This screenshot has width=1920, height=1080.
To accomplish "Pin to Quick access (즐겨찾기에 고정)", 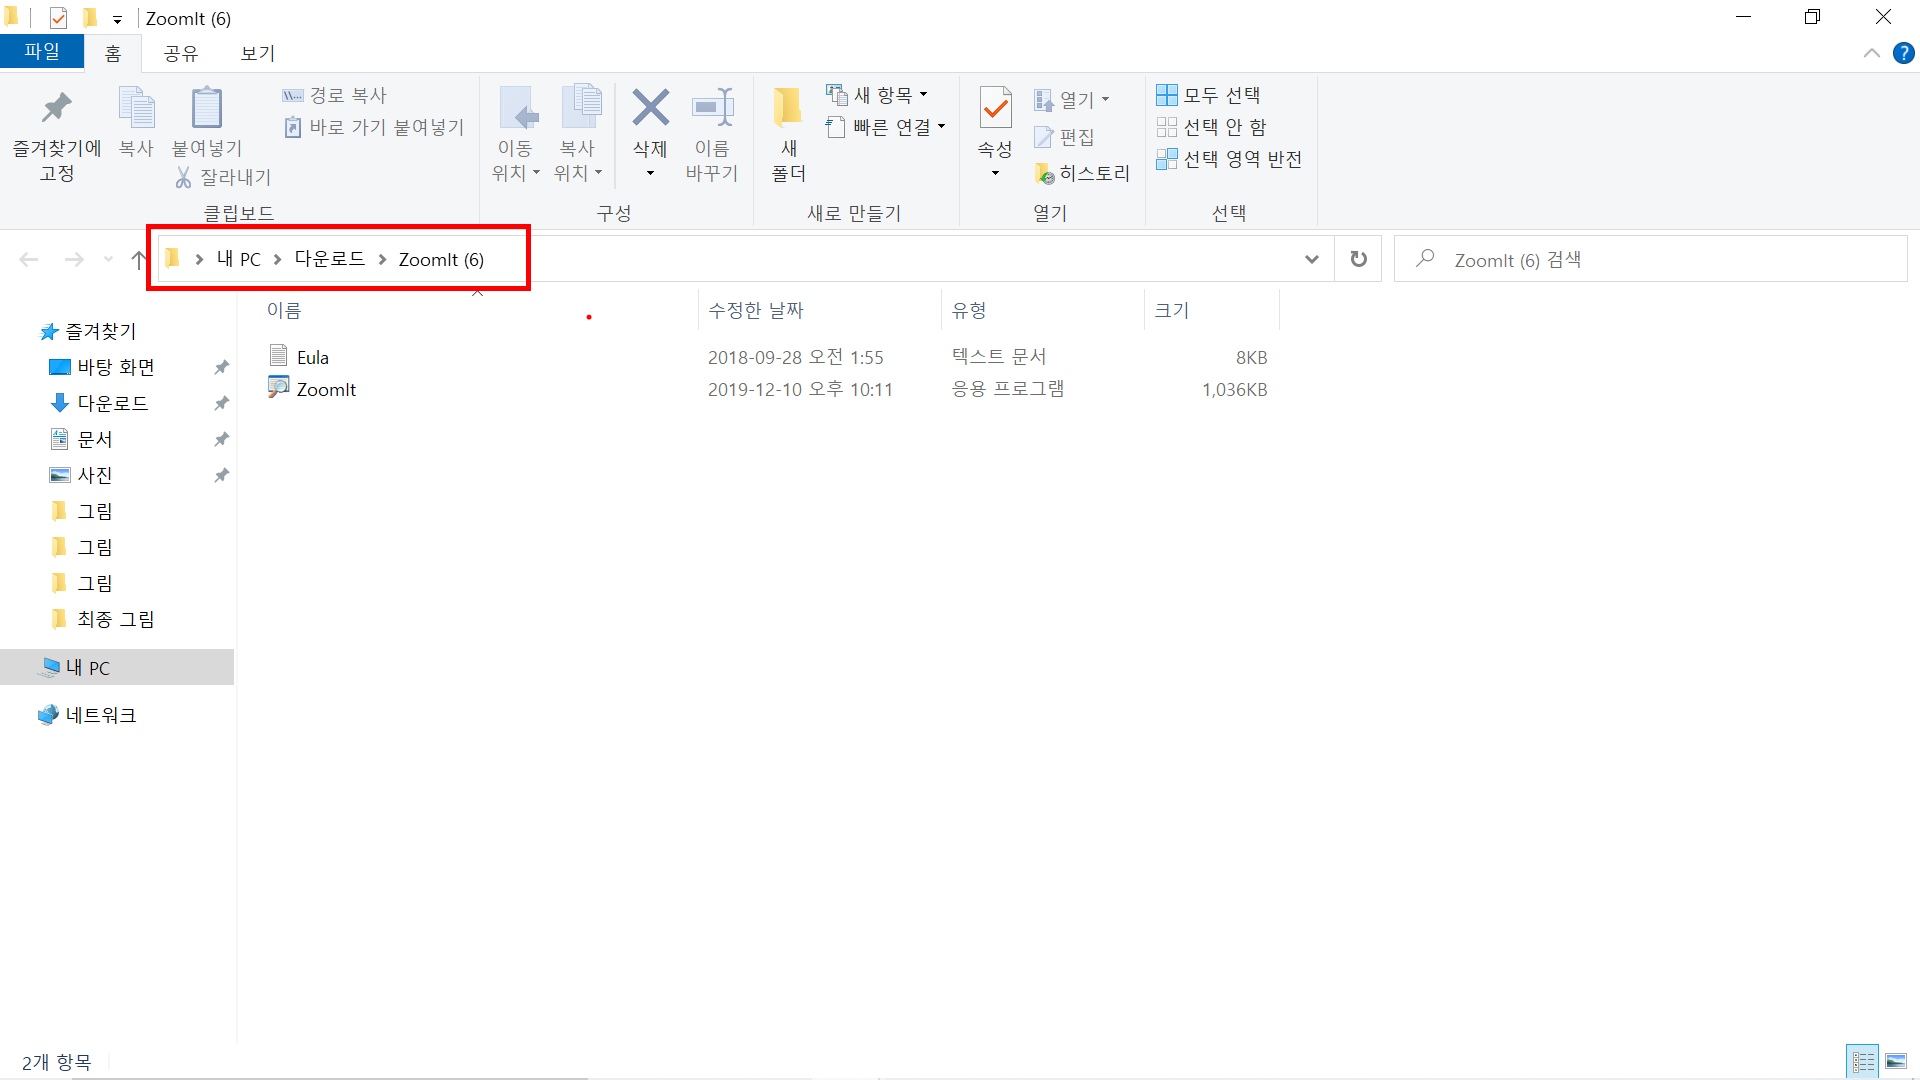I will tap(57, 137).
